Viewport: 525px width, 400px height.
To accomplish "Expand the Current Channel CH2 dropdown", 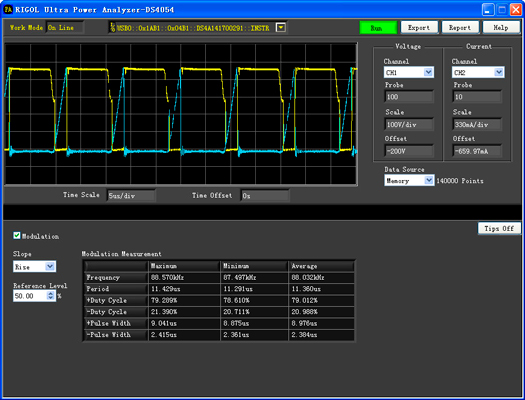I will pyautogui.click(x=499, y=72).
